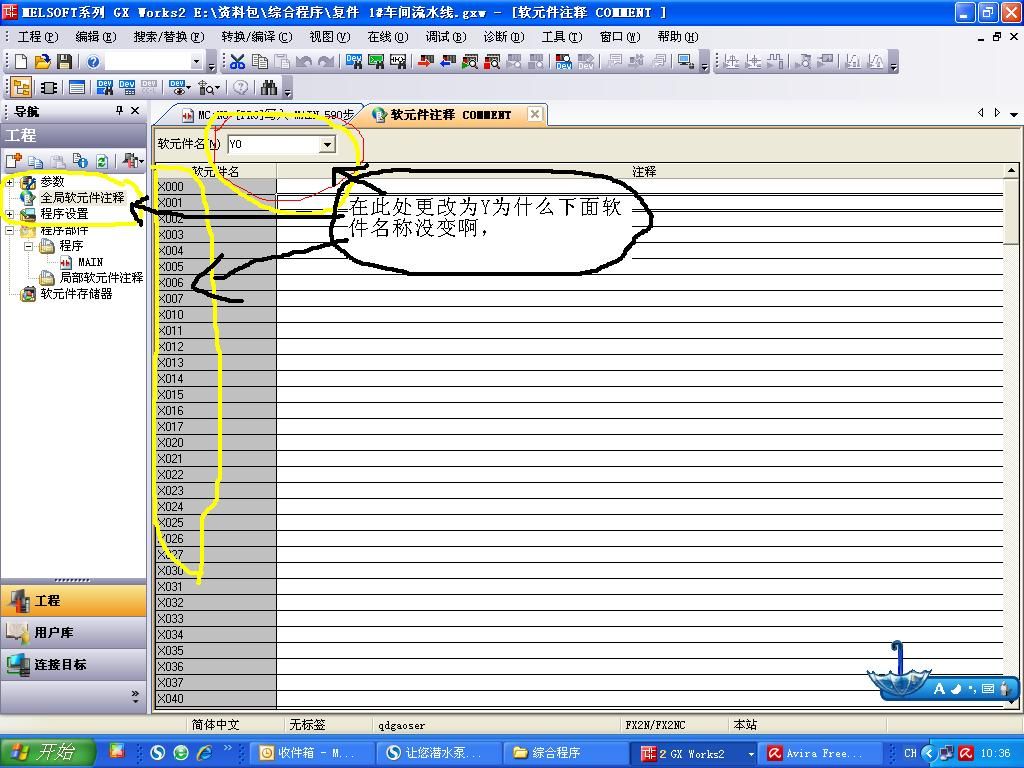The image size is (1024, 768).
Task: Click the black chip module icon
Action: [48, 87]
